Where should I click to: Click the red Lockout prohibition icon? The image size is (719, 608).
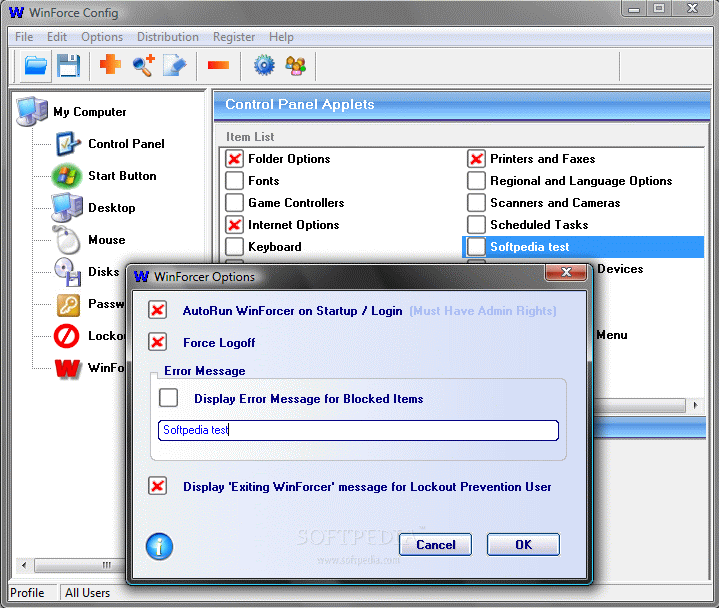(x=67, y=336)
